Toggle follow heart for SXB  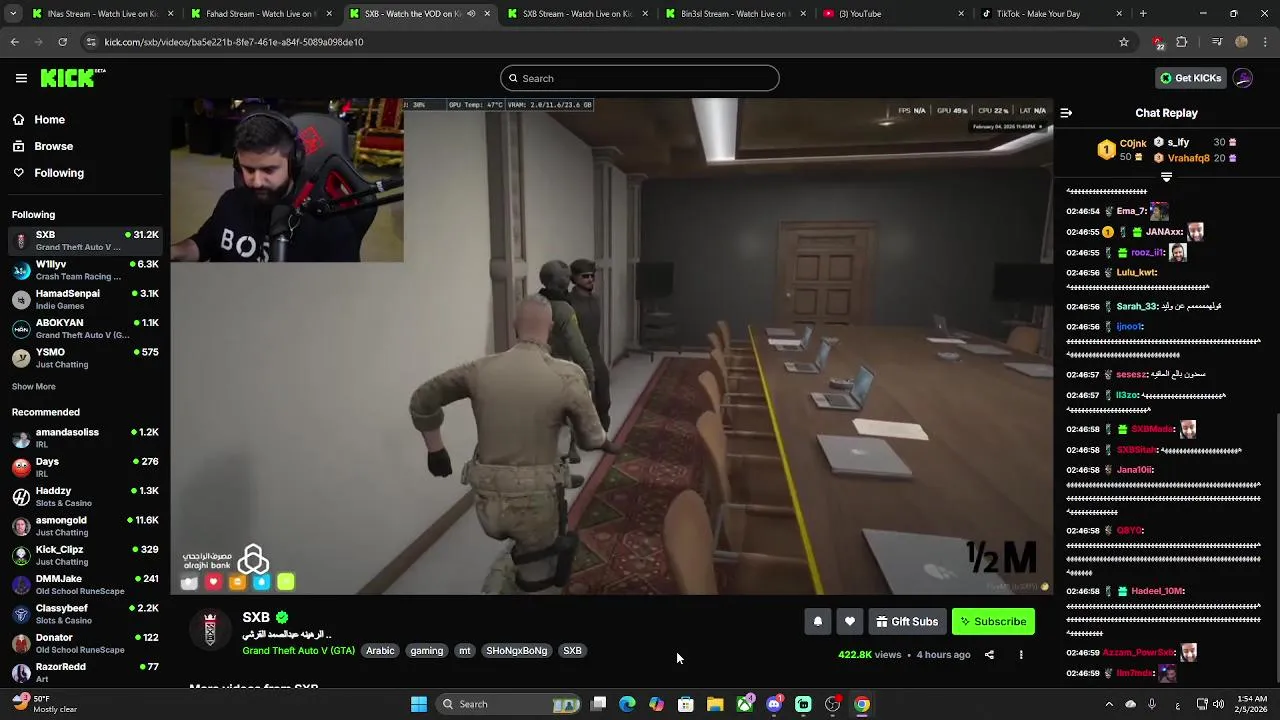point(849,622)
